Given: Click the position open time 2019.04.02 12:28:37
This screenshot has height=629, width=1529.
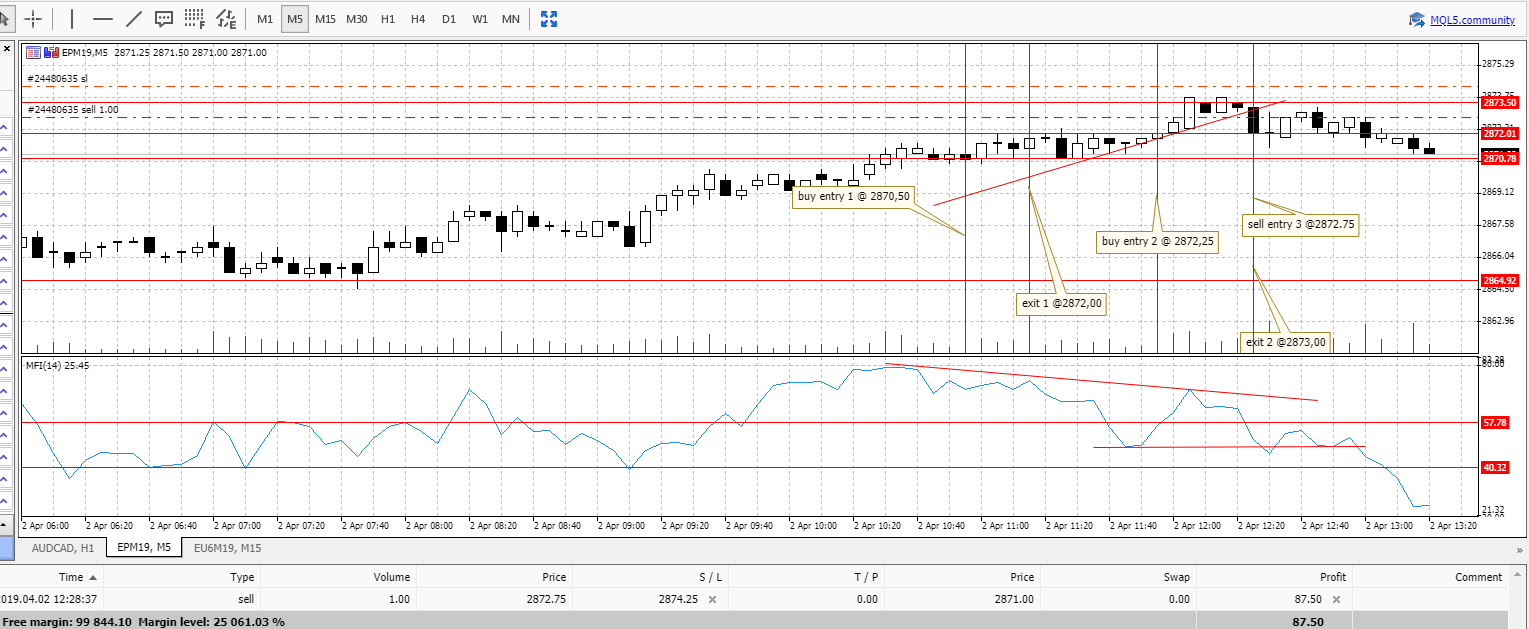Looking at the screenshot, I should point(48,600).
